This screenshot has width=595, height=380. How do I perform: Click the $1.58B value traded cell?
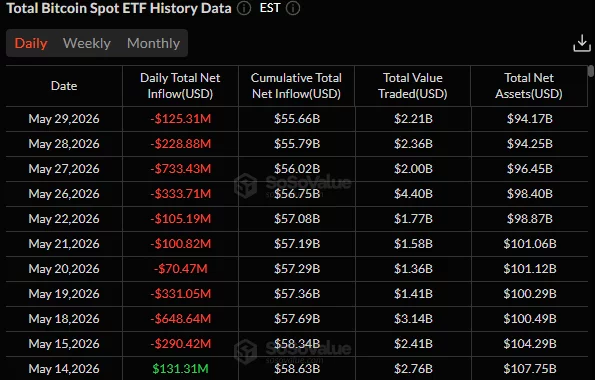tap(413, 244)
